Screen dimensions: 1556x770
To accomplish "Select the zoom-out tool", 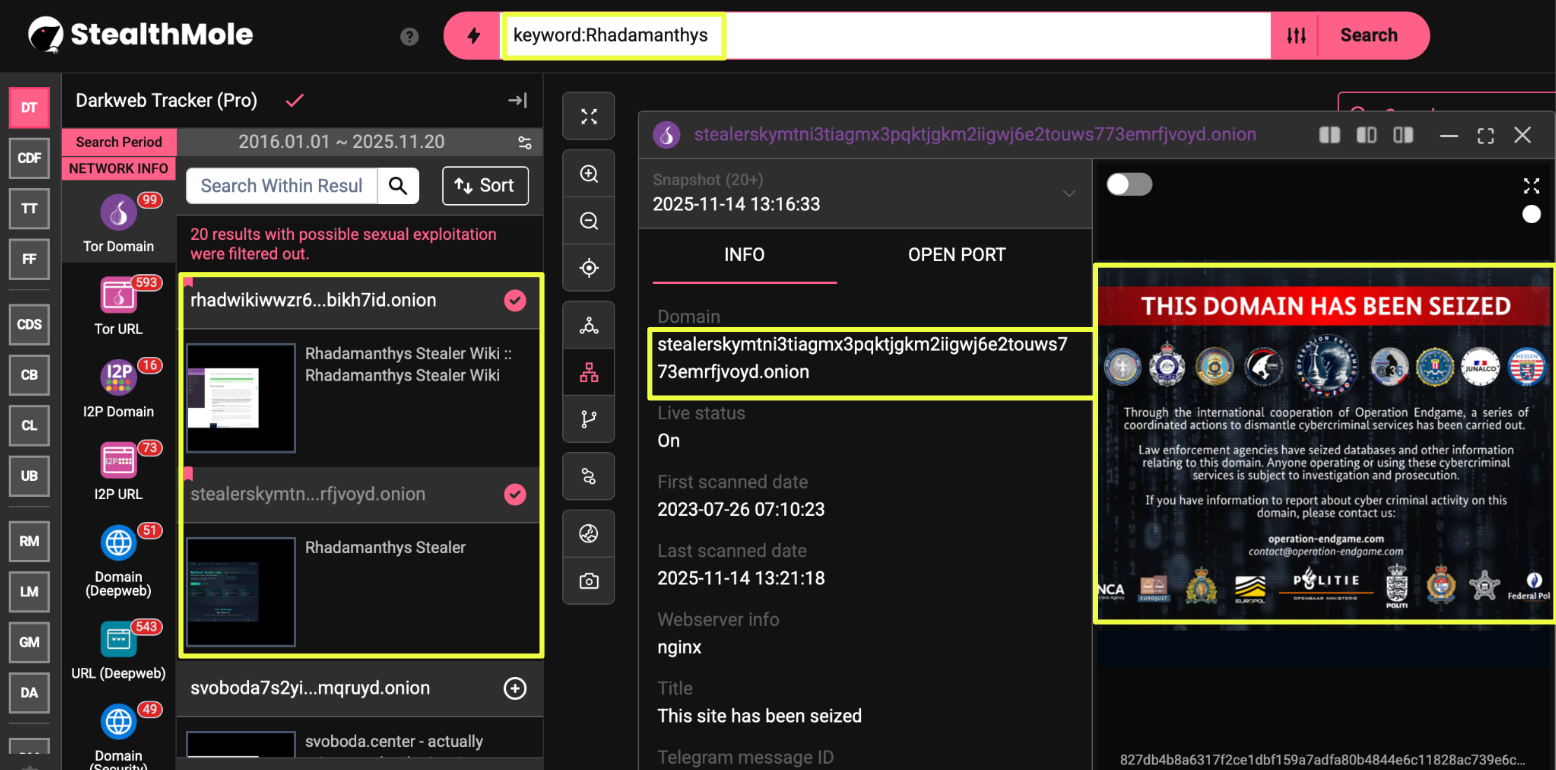I will (589, 220).
